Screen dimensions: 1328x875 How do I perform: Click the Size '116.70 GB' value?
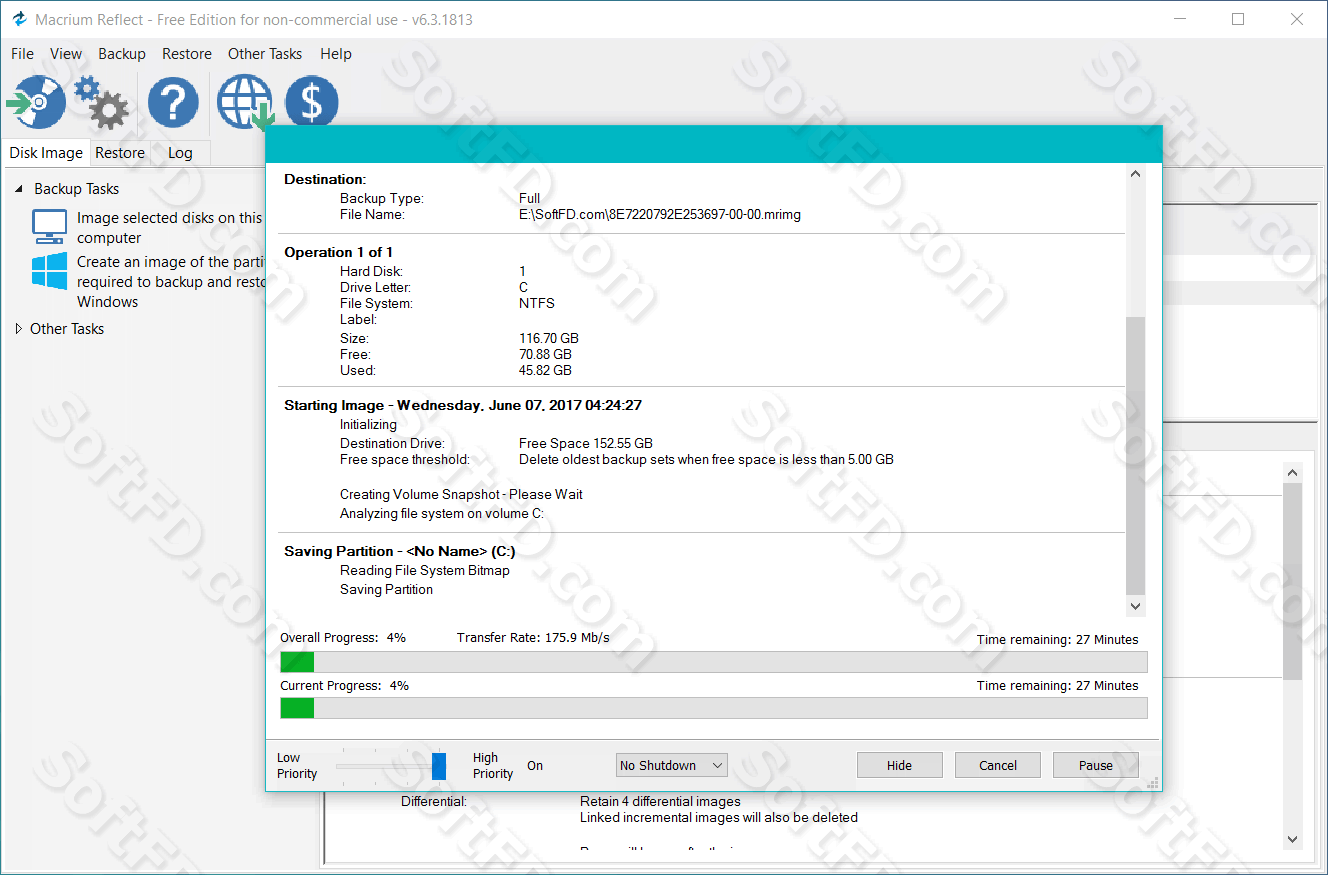coord(548,338)
